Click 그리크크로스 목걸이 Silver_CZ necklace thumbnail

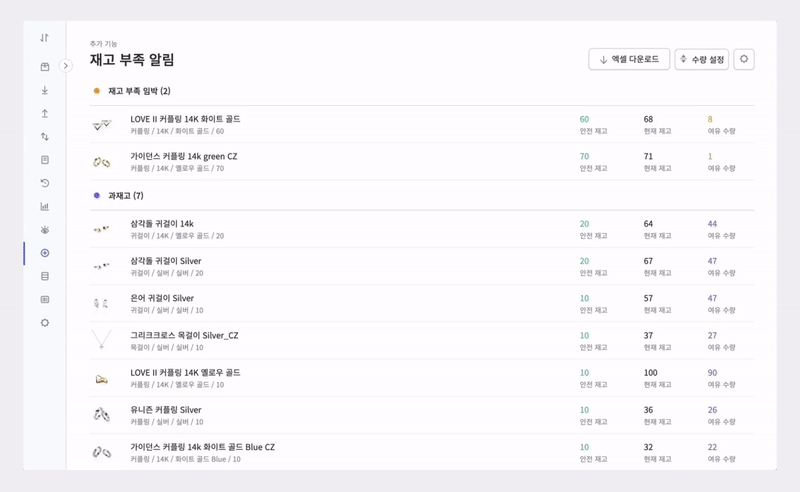pyautogui.click(x=101, y=341)
